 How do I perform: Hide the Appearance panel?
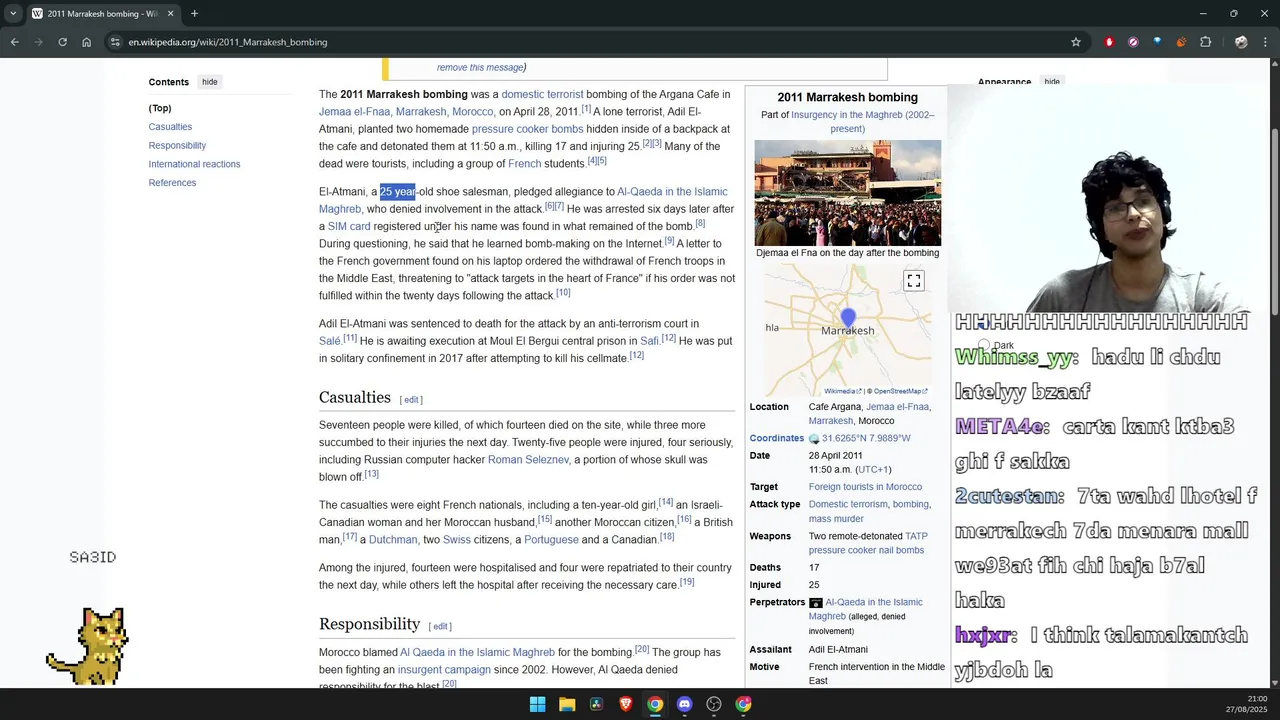pyautogui.click(x=1052, y=82)
